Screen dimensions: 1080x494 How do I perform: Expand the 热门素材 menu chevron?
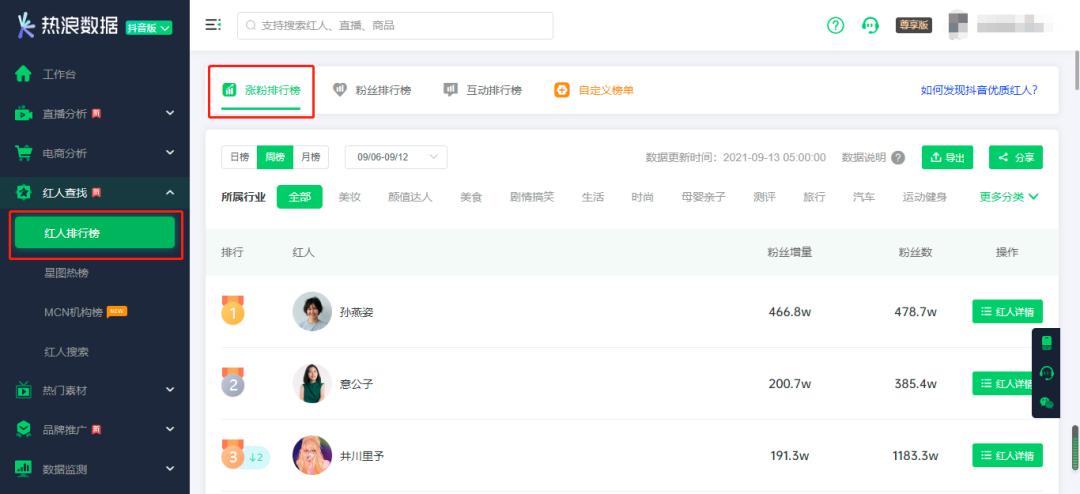[170, 390]
